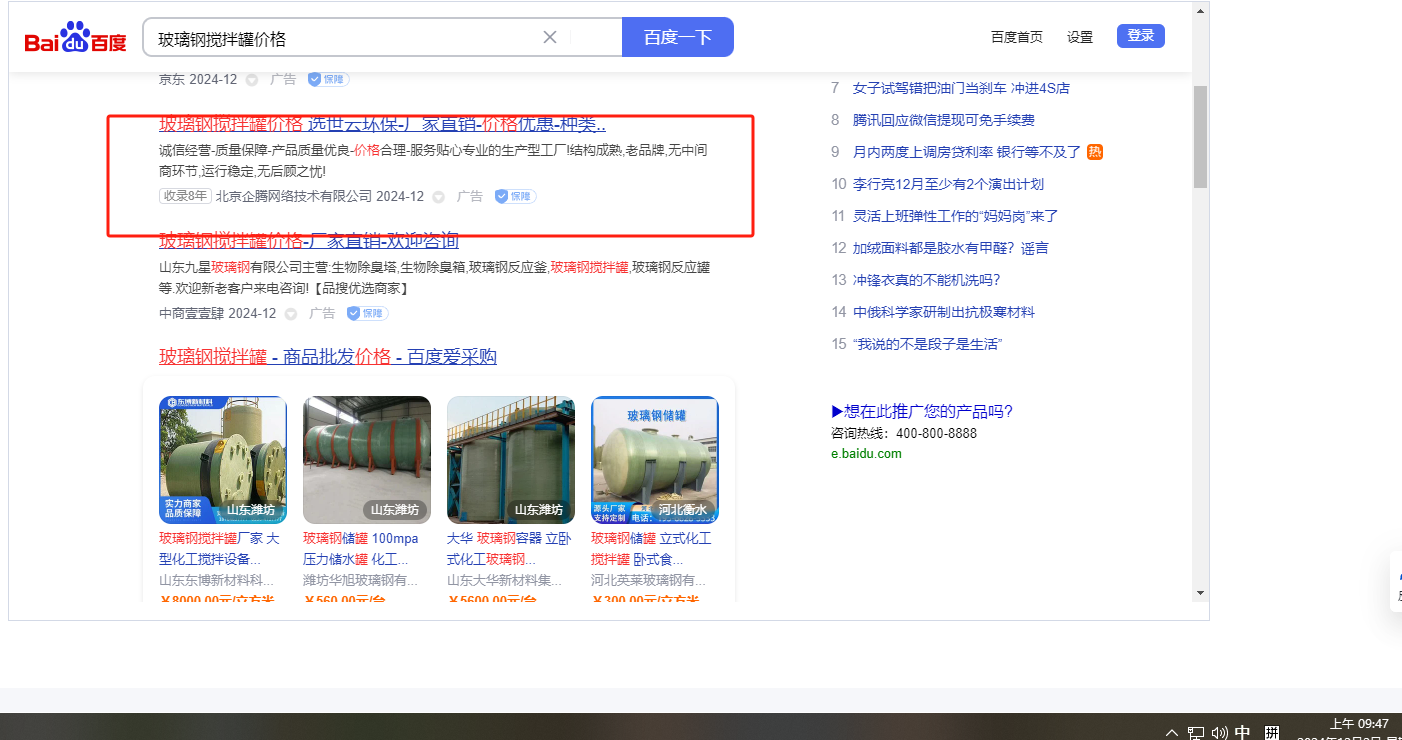Click the 保障 badge on the 北京企腾 ad
Screen dimensions: 1402x740
[x=515, y=196]
